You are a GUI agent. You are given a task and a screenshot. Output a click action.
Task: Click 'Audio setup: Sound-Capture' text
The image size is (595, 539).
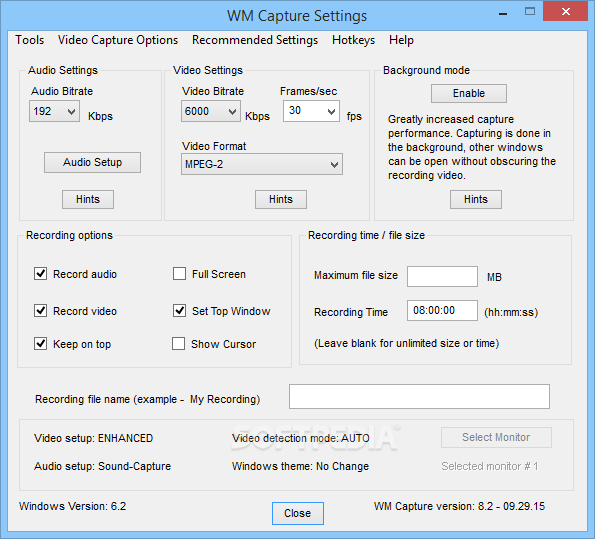[x=102, y=466]
